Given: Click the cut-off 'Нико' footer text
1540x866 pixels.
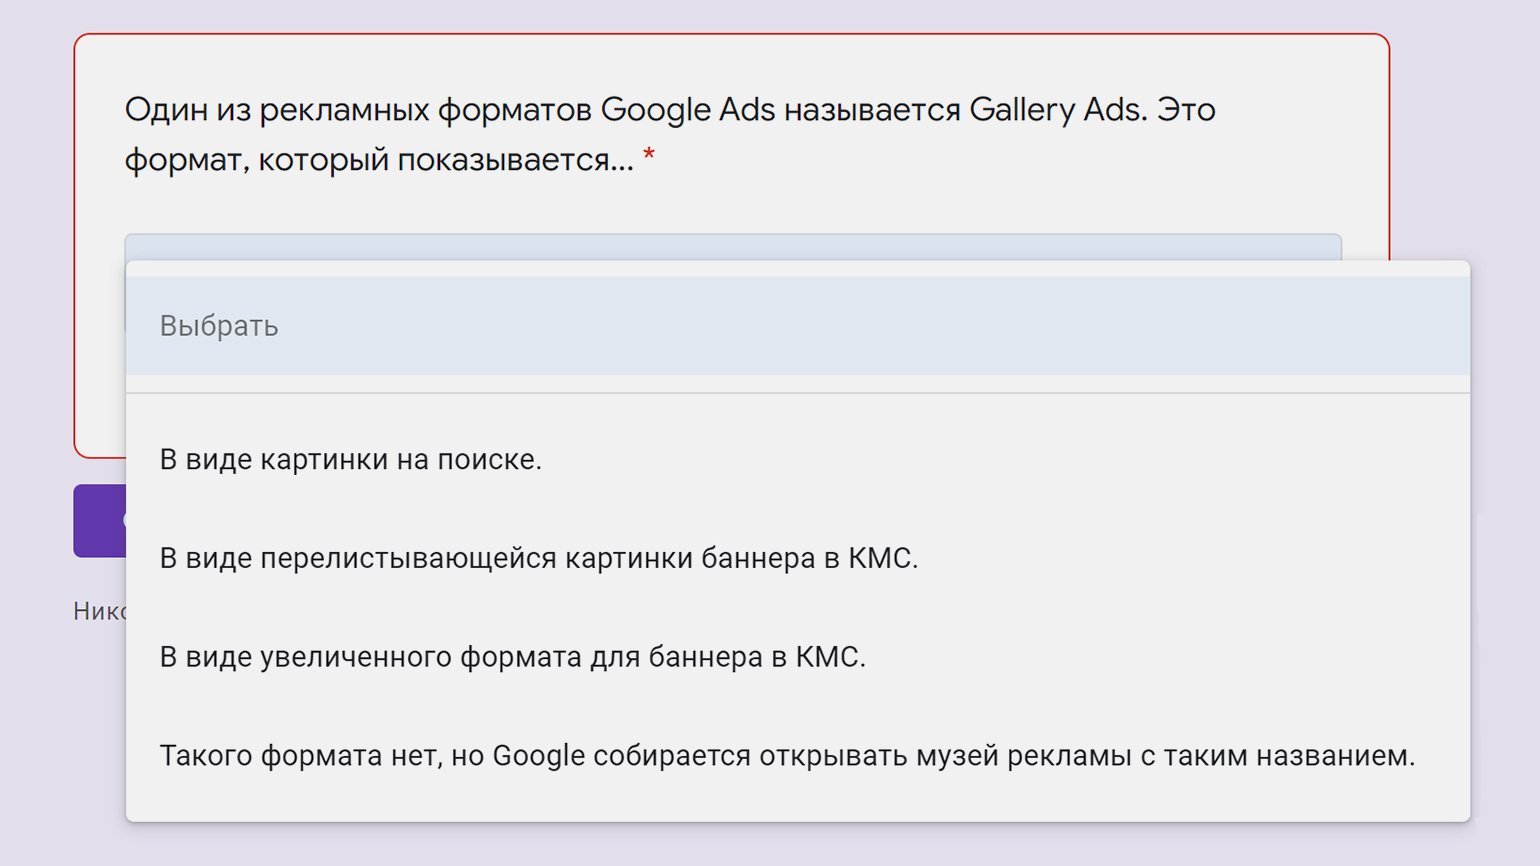Looking at the screenshot, I should point(100,611).
